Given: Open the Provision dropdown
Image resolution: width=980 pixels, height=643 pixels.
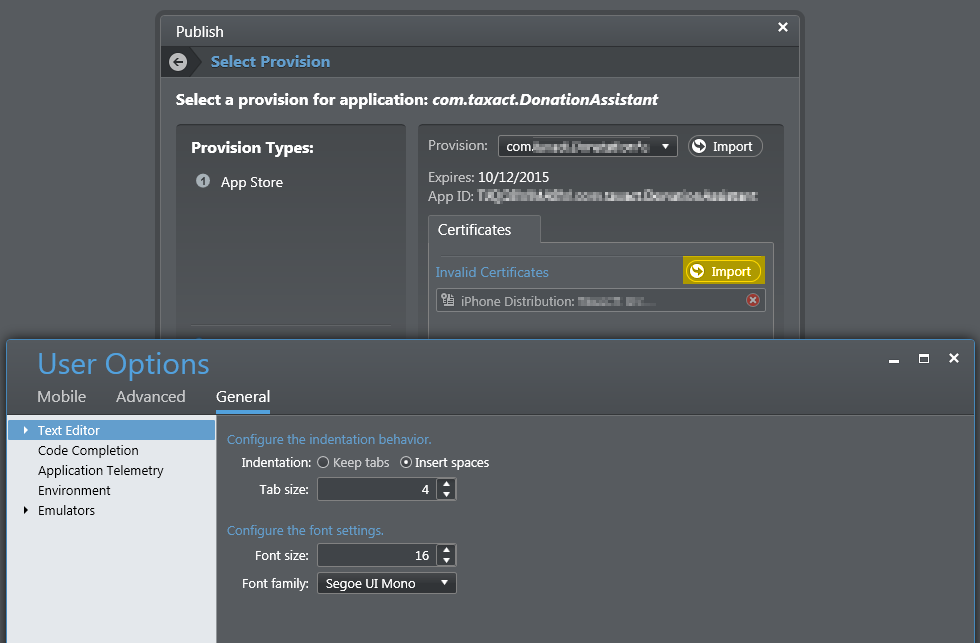Looking at the screenshot, I should point(588,146).
